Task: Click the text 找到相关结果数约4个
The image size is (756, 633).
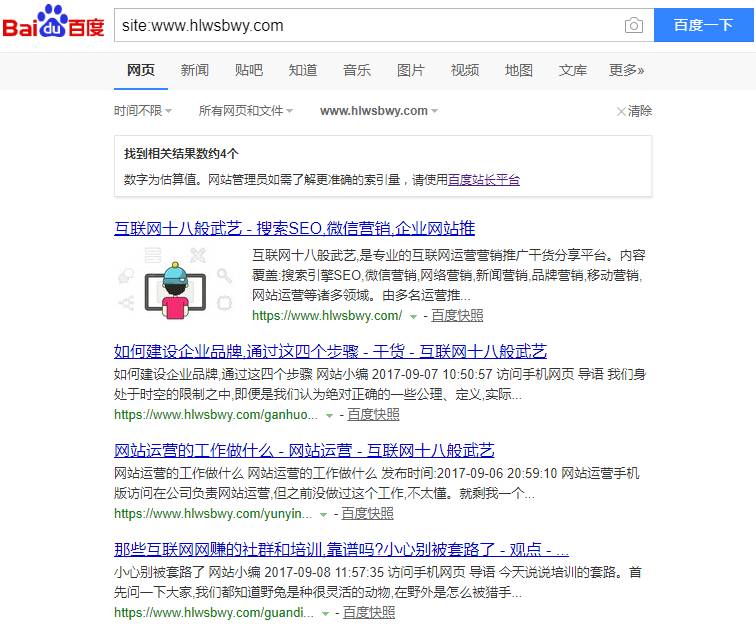Action: (x=181, y=154)
